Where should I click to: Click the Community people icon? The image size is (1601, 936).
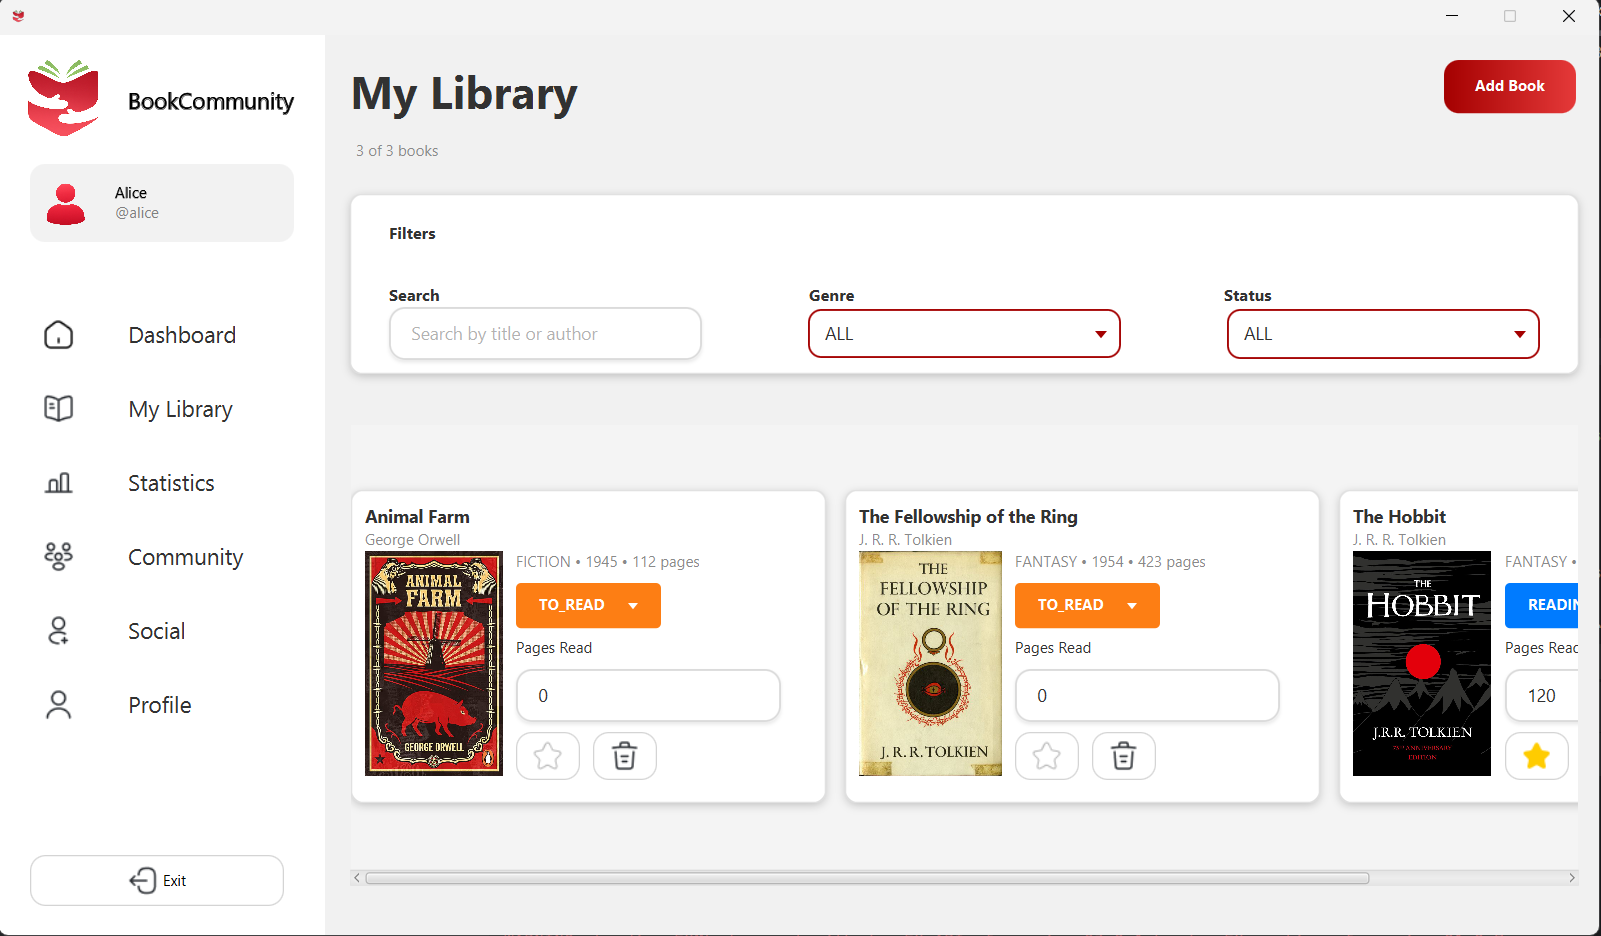click(59, 557)
